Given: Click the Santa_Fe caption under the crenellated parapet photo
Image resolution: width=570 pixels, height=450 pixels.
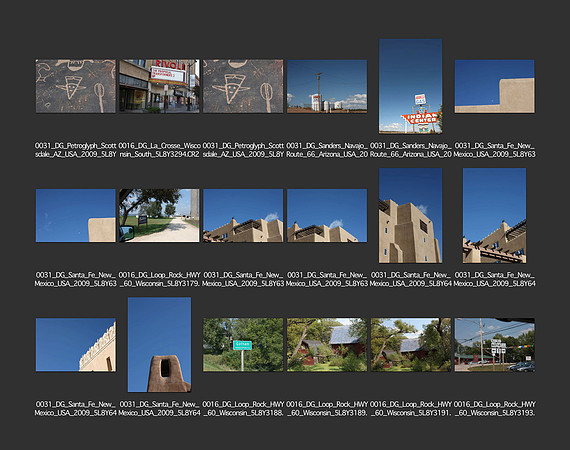Looking at the screenshot, I should click(x=76, y=409).
